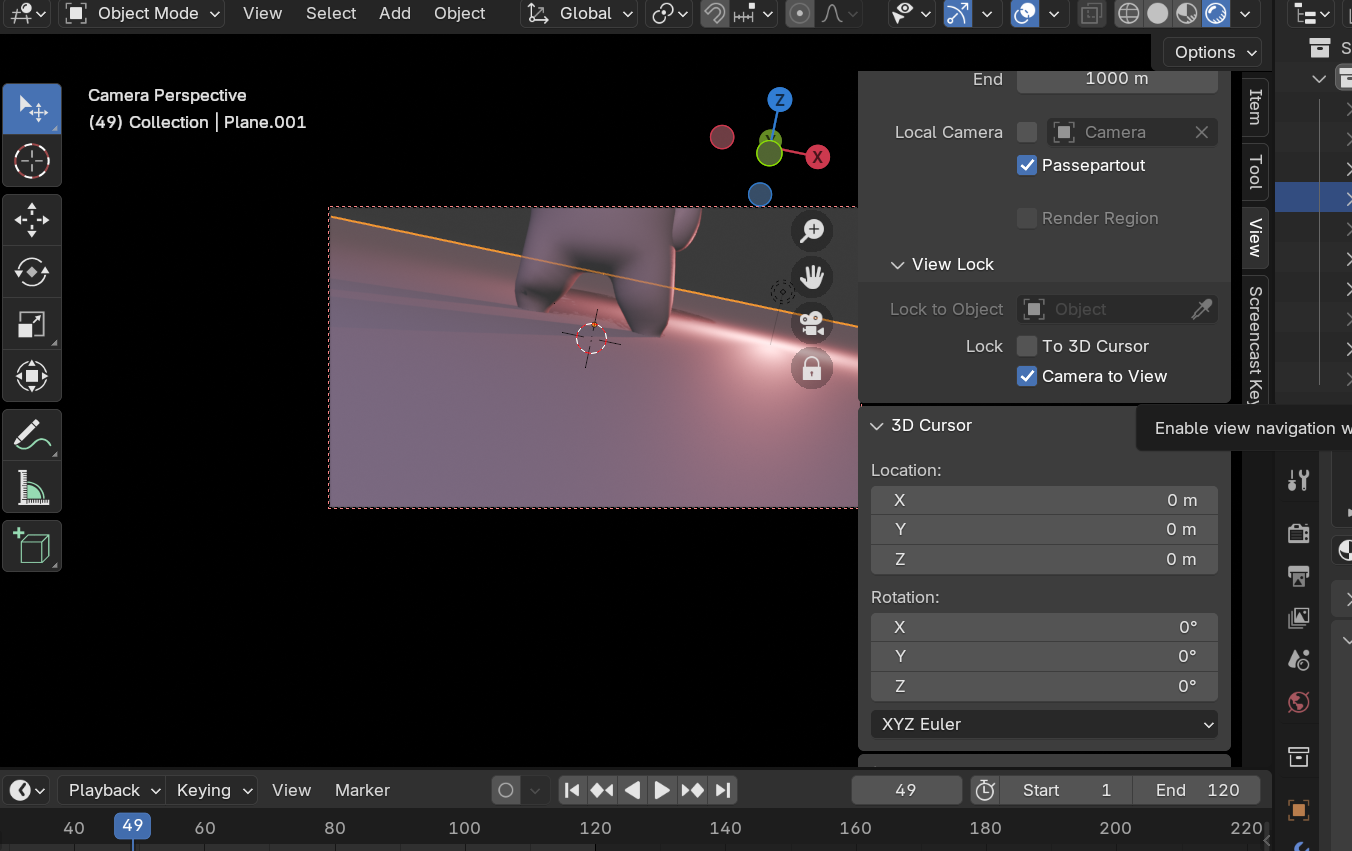Open the shading options dropdown arrow

click(x=1244, y=14)
